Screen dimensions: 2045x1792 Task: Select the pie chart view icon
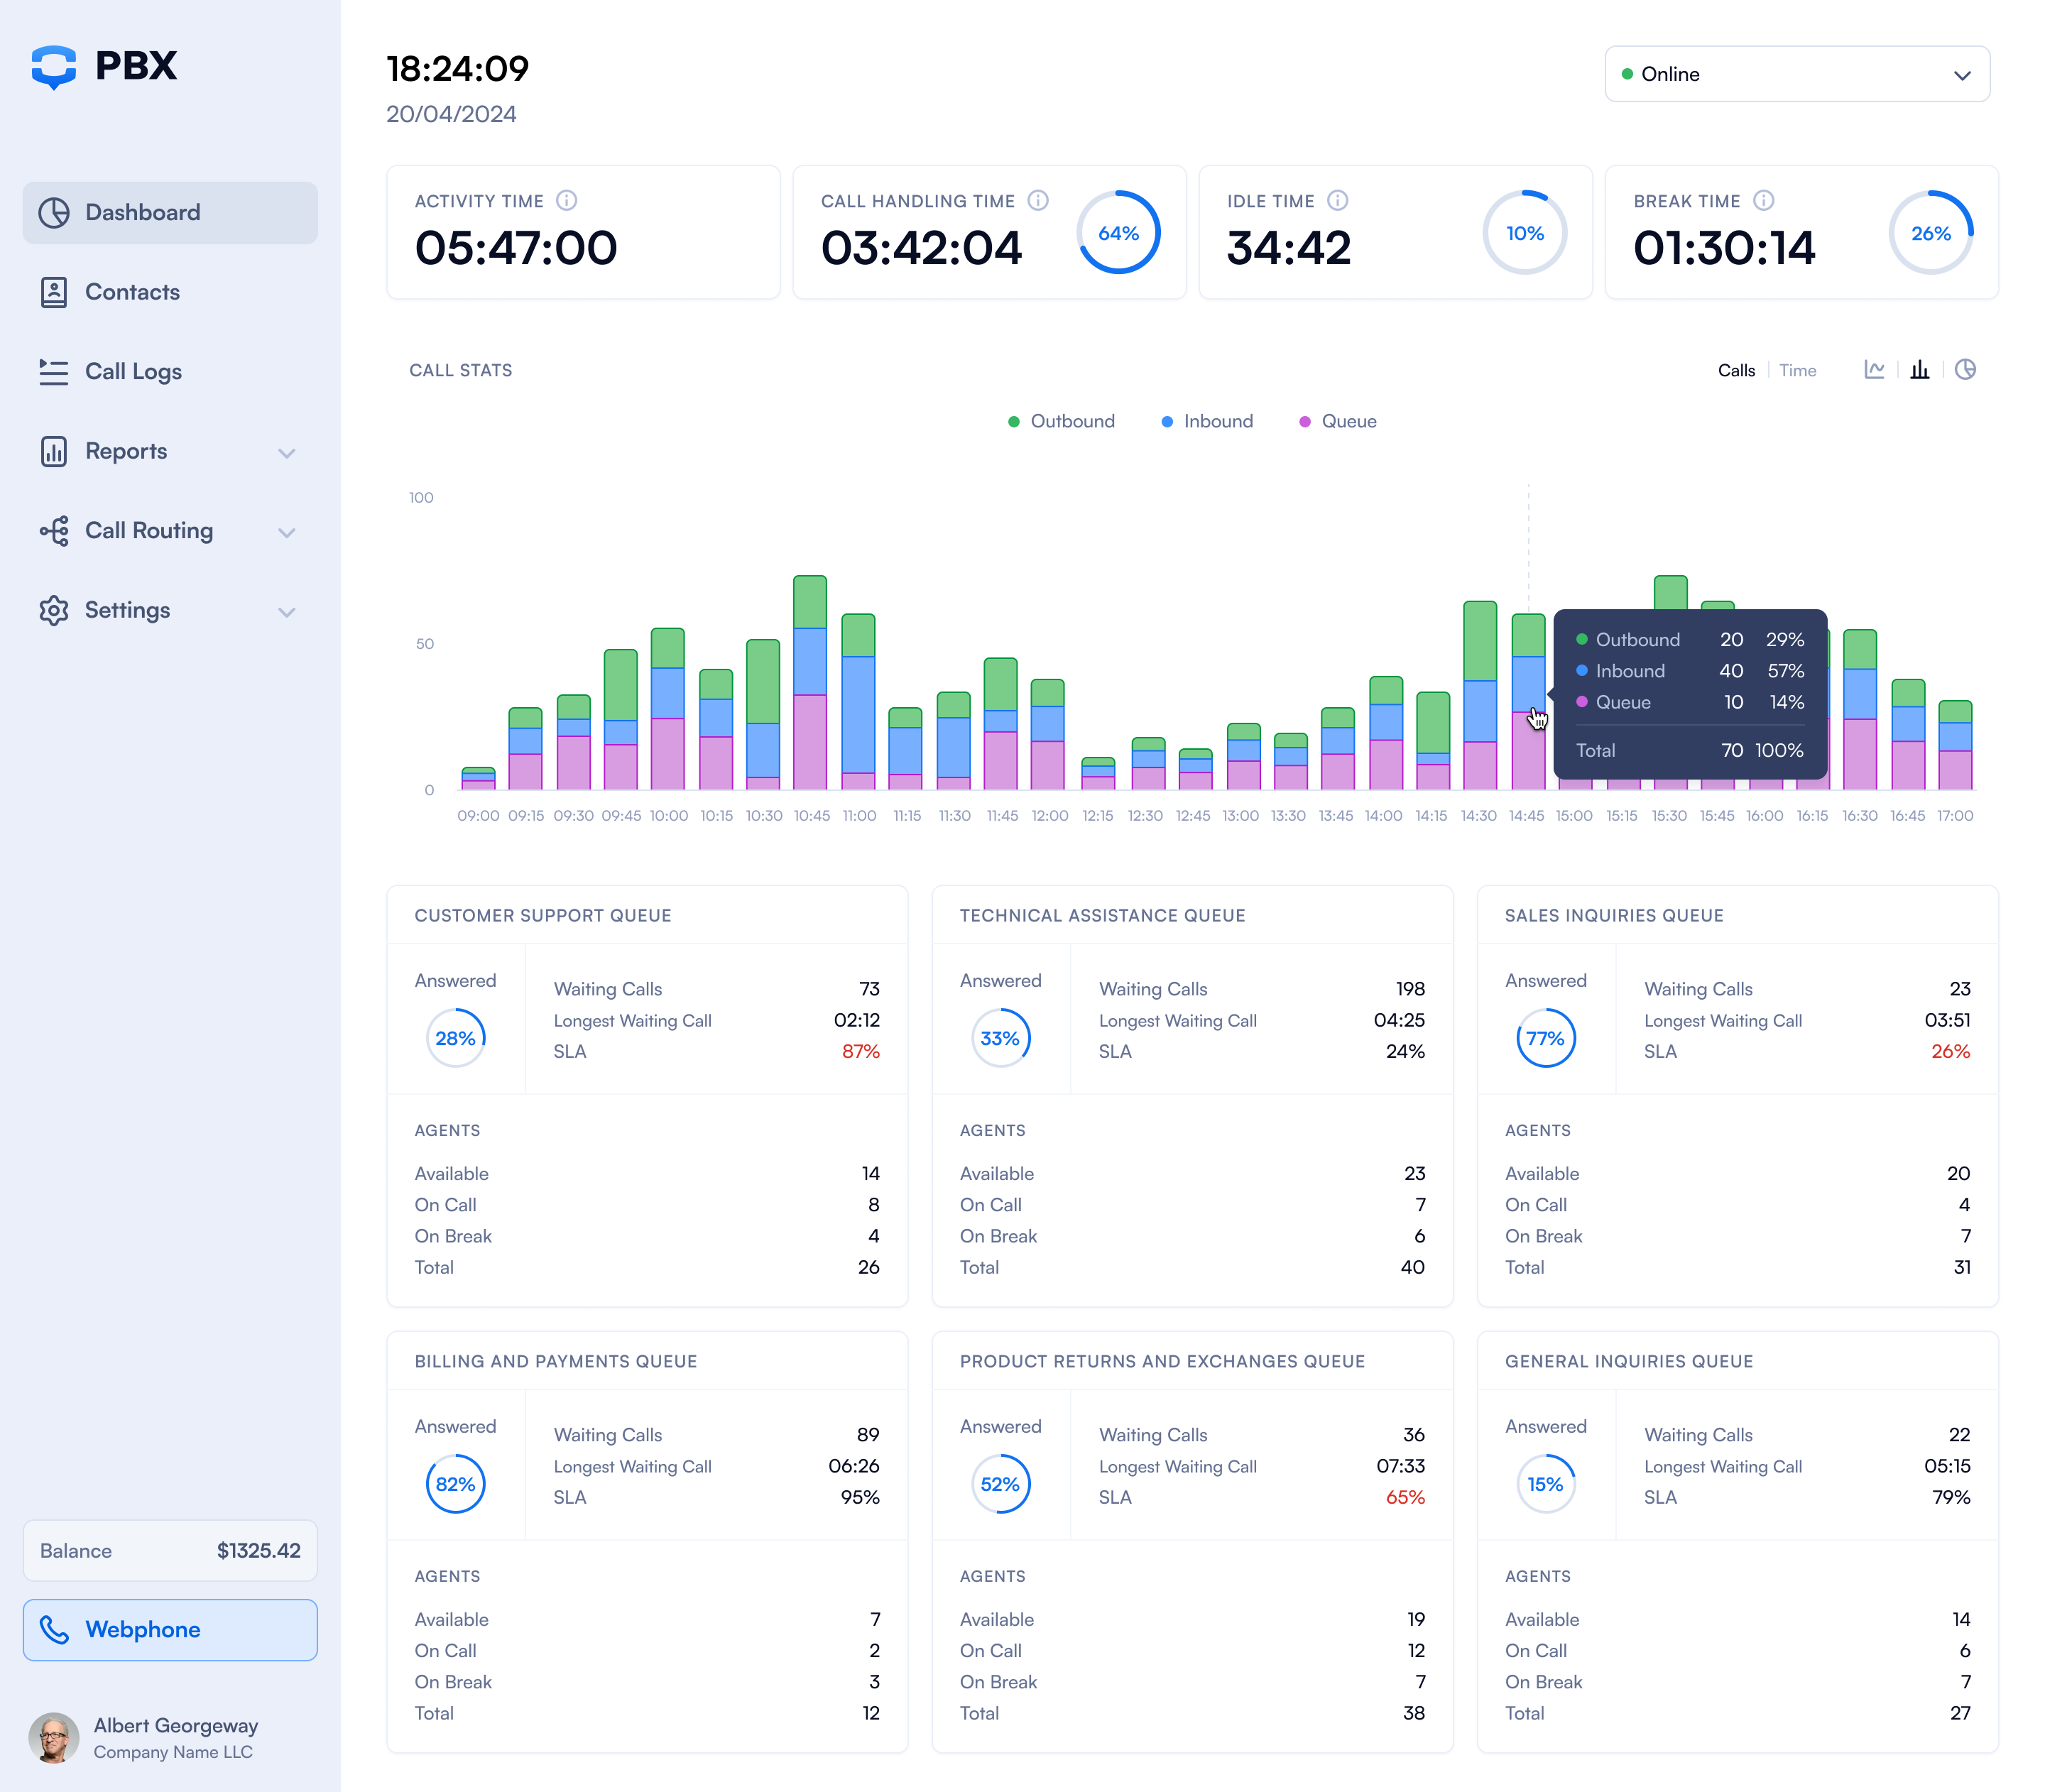pyautogui.click(x=1964, y=370)
